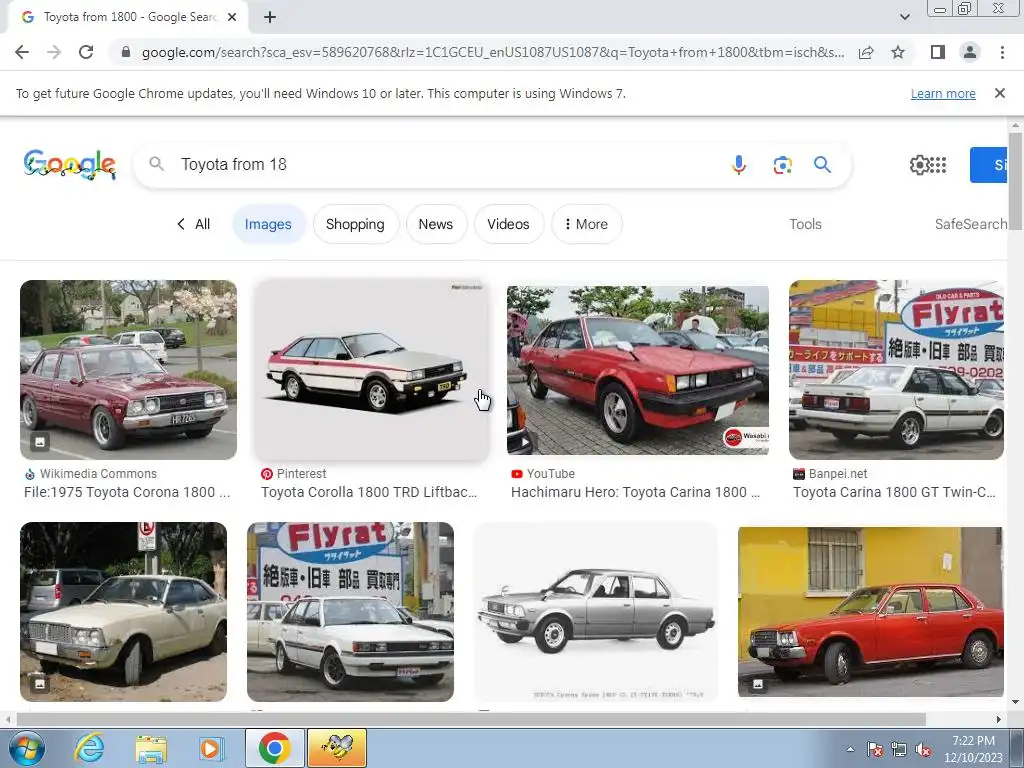This screenshot has width=1024, height=768.
Task: Click the browser forward arrow
Action: pos(54,52)
